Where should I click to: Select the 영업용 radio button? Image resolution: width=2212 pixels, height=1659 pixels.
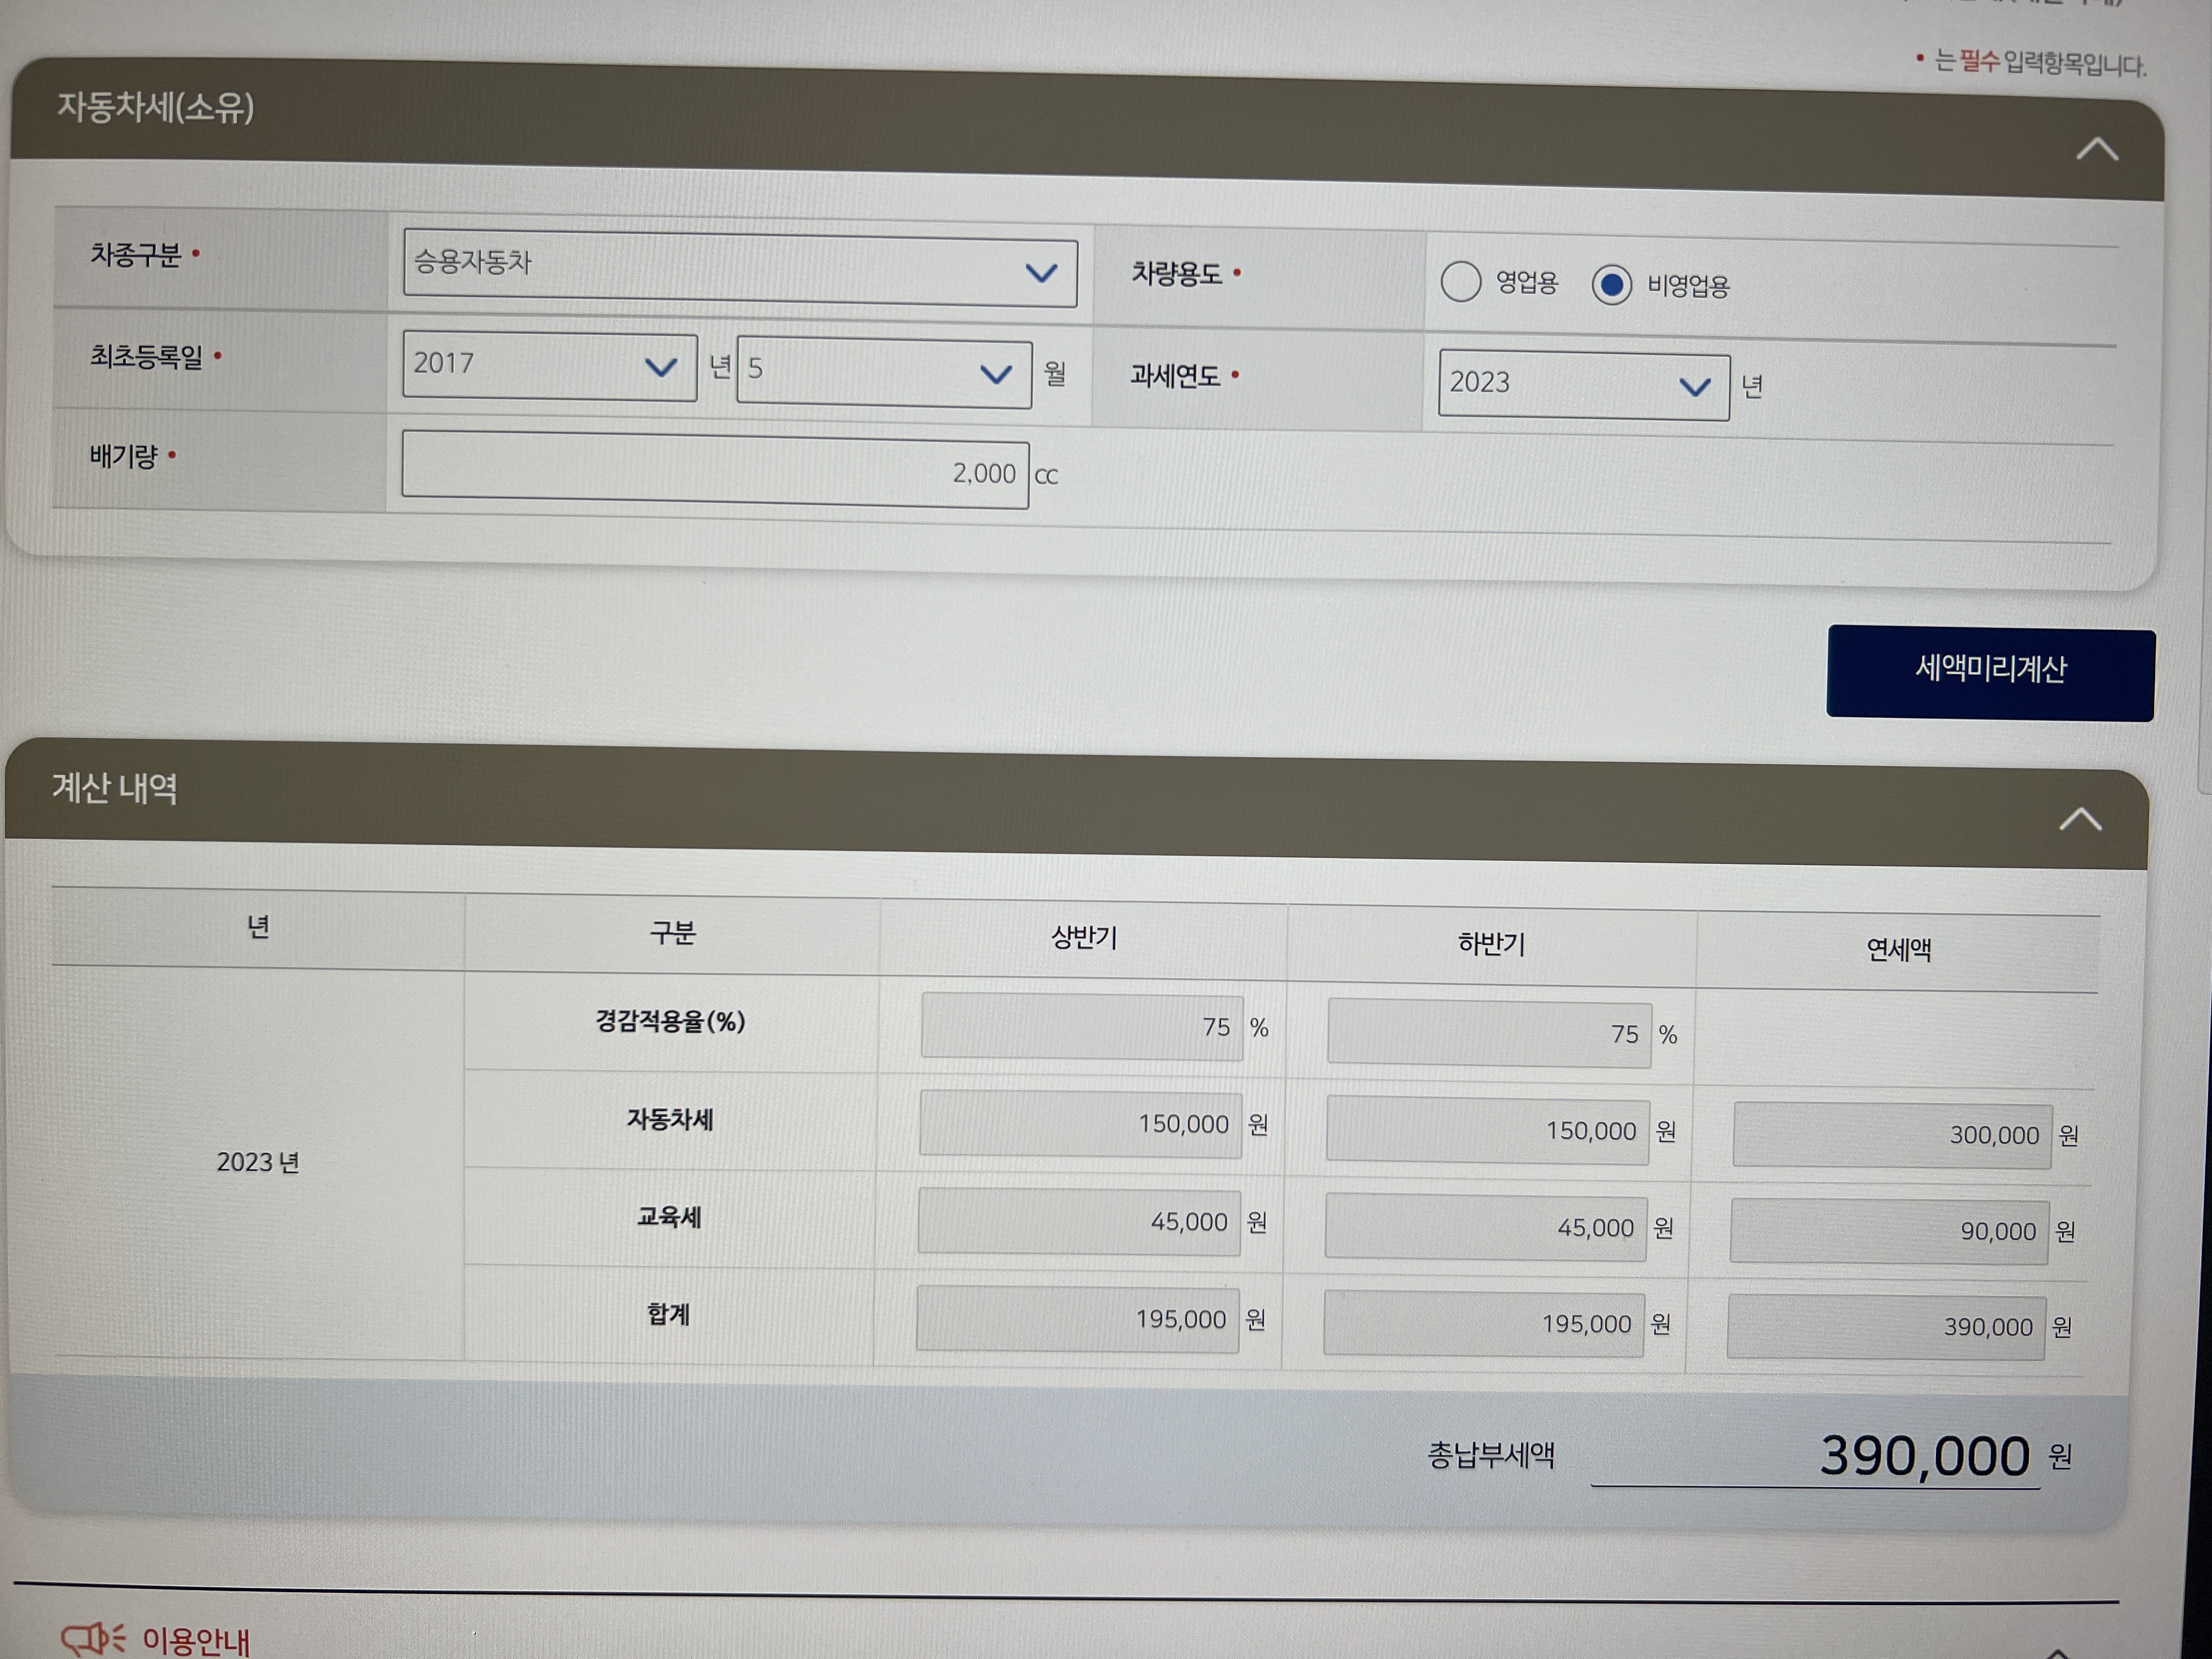tap(1460, 282)
